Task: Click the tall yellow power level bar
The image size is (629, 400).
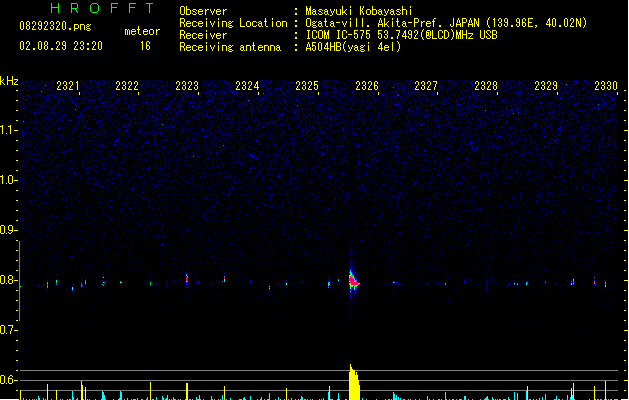Action: 353,384
